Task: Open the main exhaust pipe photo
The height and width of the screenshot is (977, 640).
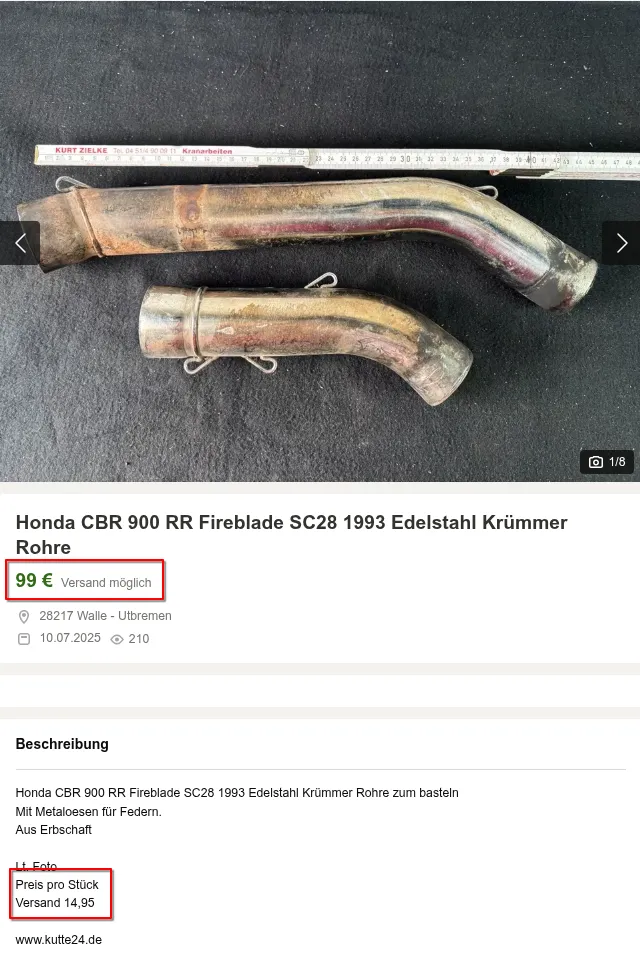Action: pyautogui.click(x=320, y=241)
